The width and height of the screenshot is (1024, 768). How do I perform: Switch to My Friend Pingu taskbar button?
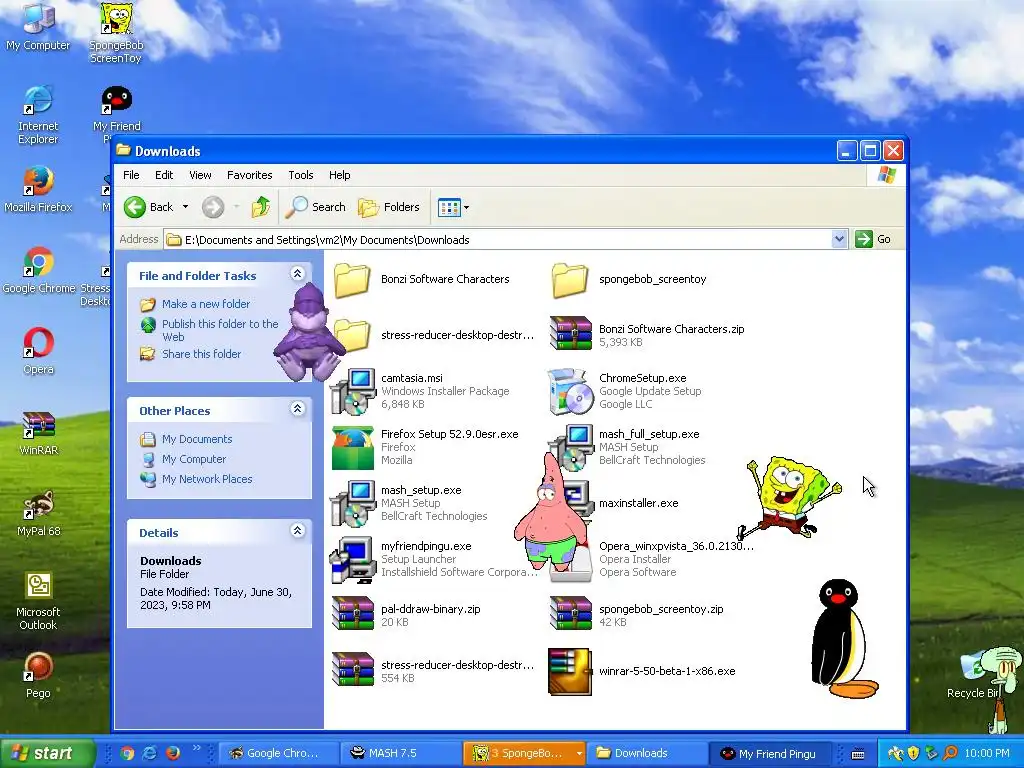[x=769, y=754]
